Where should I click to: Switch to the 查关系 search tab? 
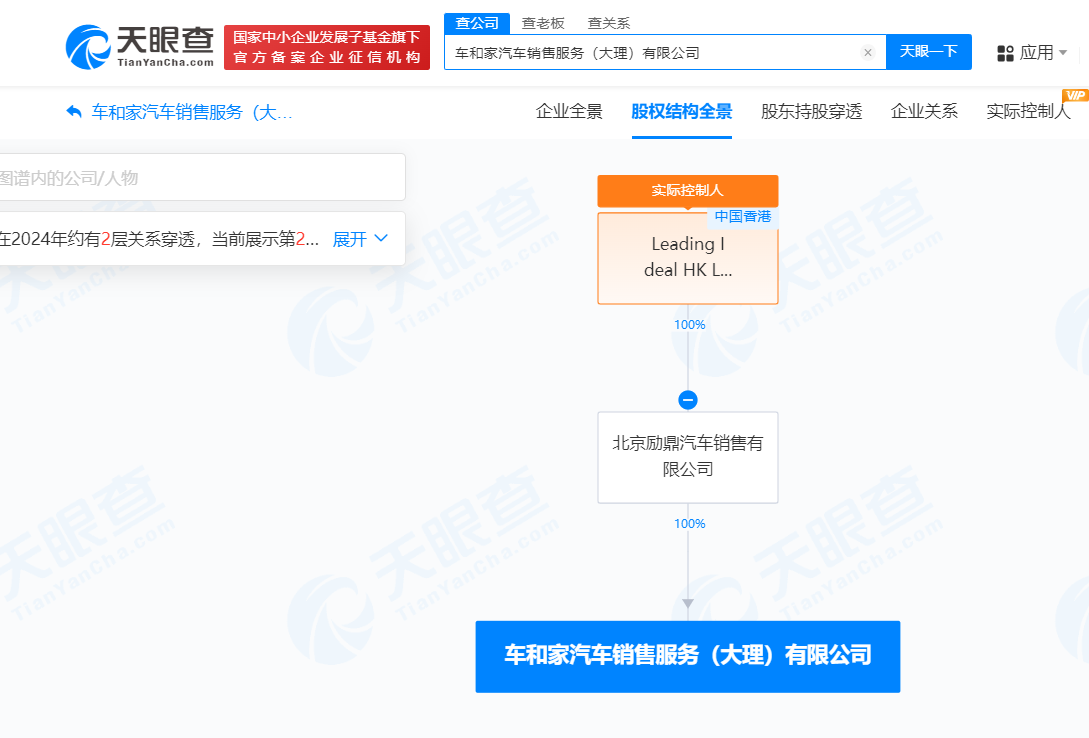click(x=608, y=24)
